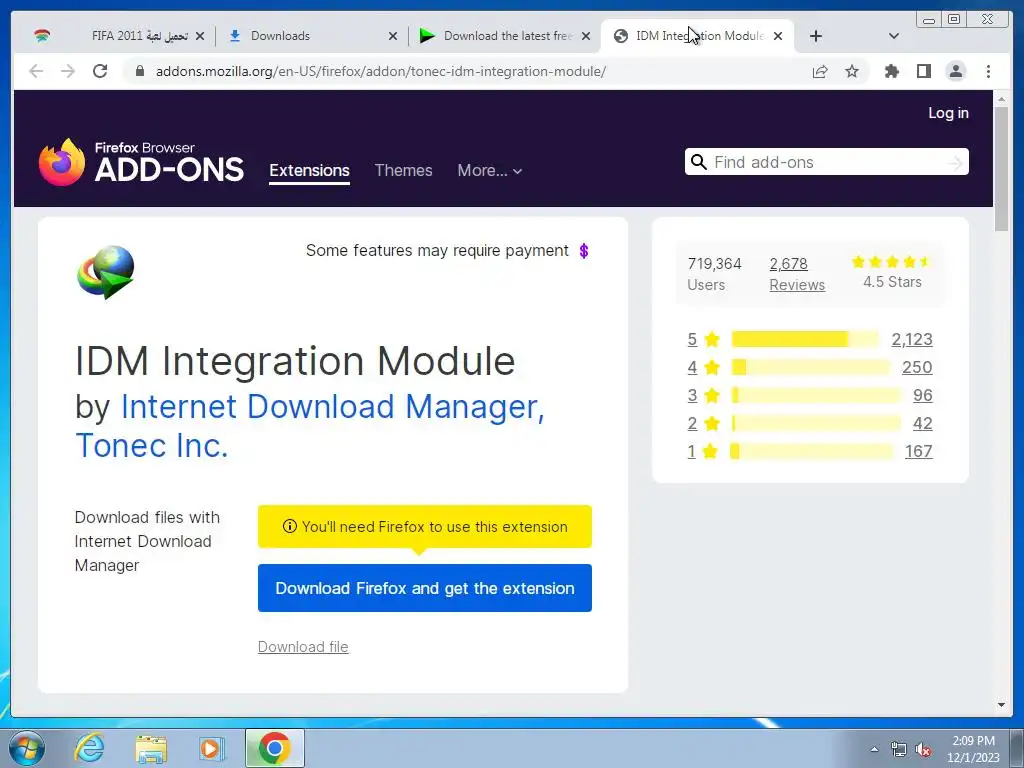
Task: Click the page vertical scrollbar thumb
Action: [x=1001, y=168]
